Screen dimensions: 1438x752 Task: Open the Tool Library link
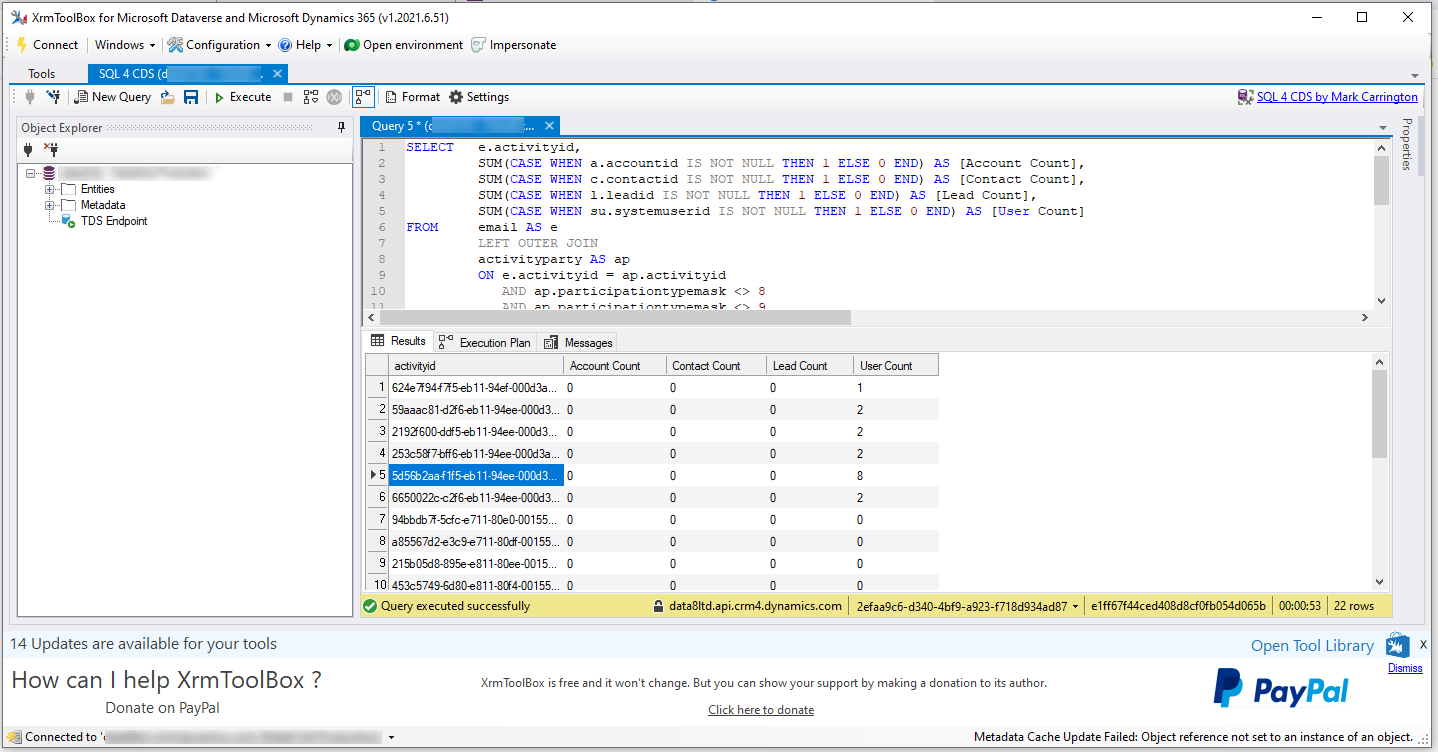(1312, 646)
